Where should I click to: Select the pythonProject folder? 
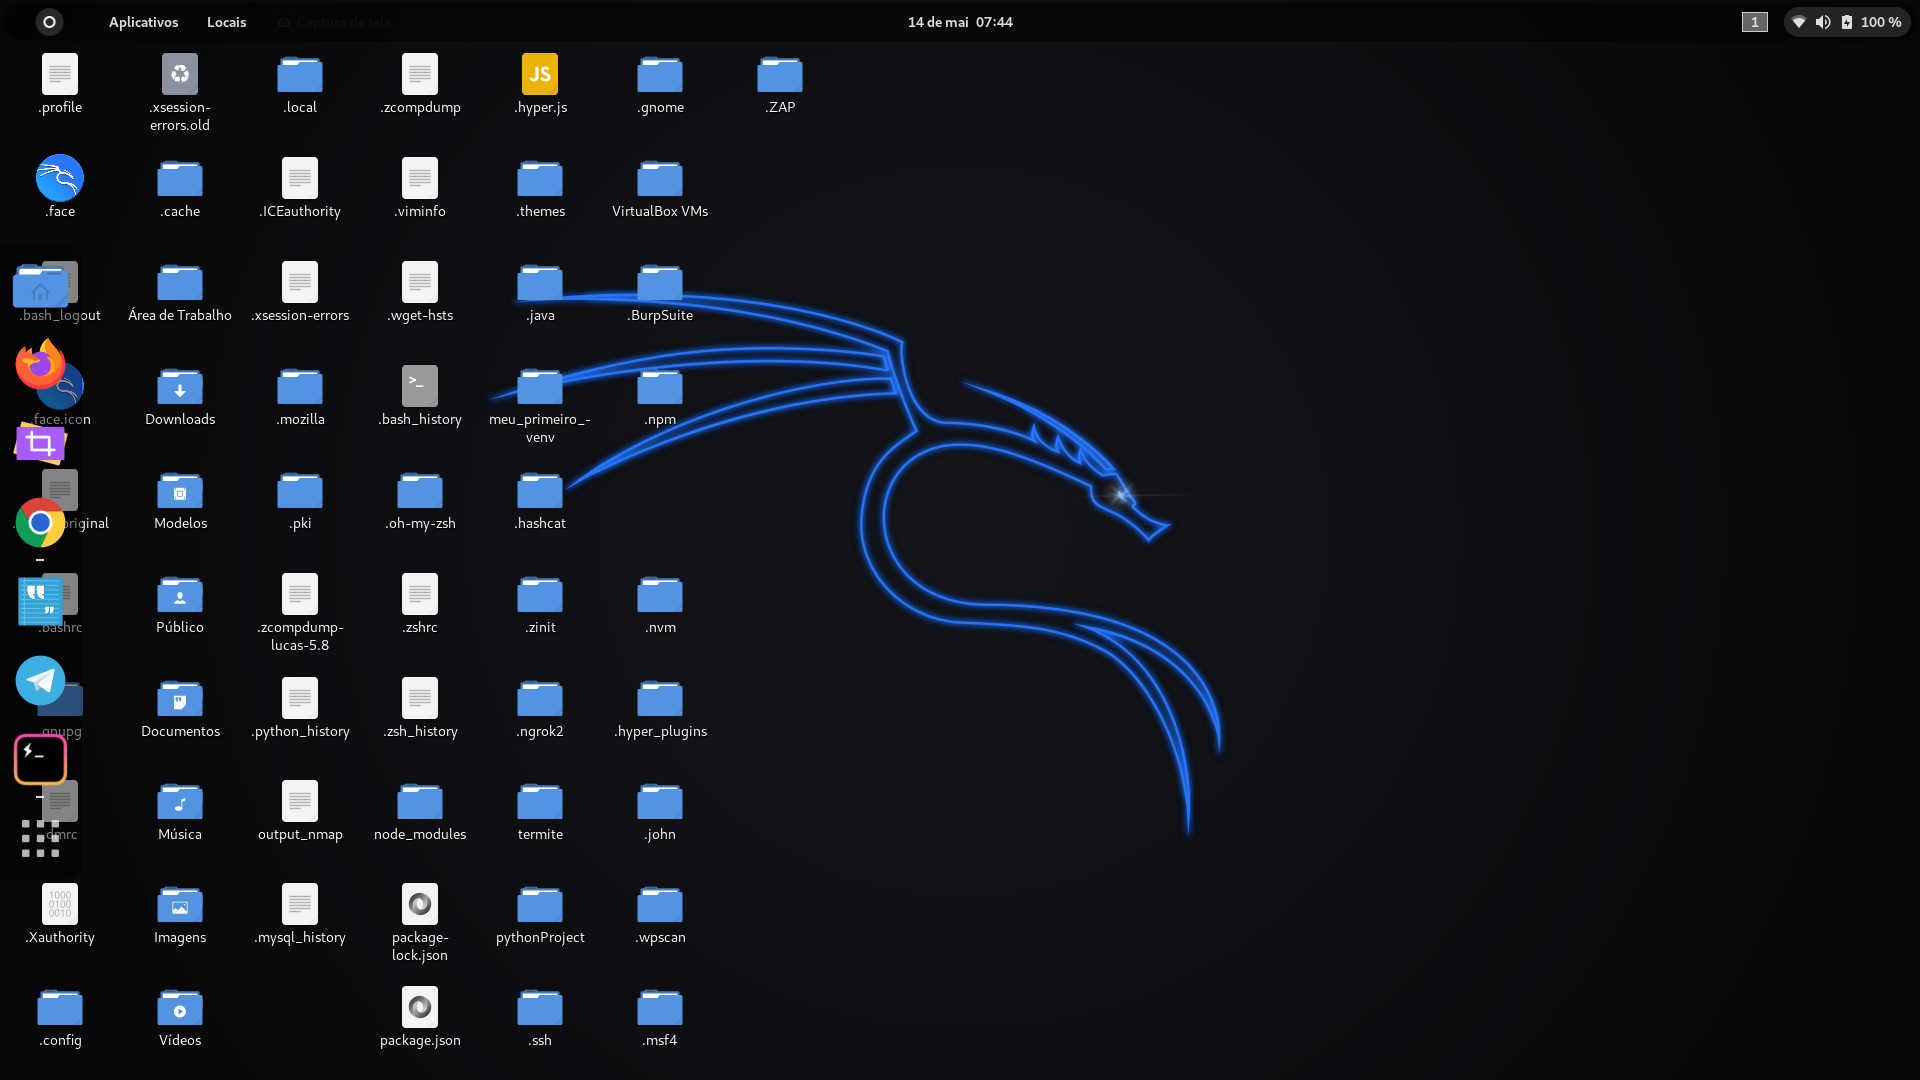tap(540, 904)
